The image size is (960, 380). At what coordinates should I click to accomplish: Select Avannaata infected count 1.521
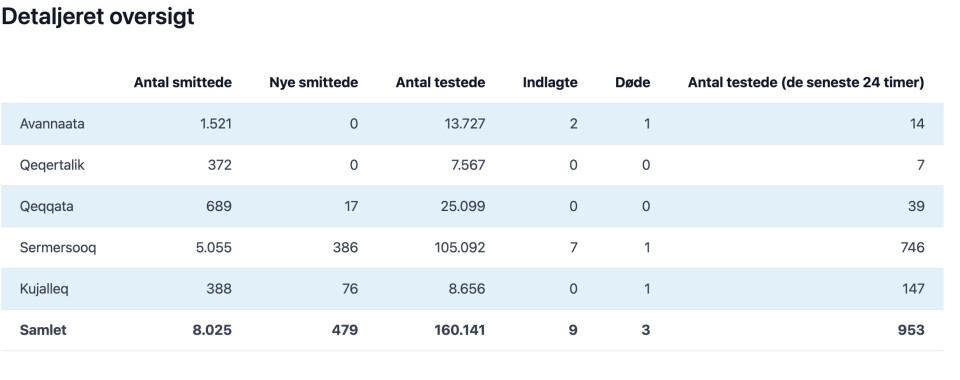pyautogui.click(x=216, y=124)
